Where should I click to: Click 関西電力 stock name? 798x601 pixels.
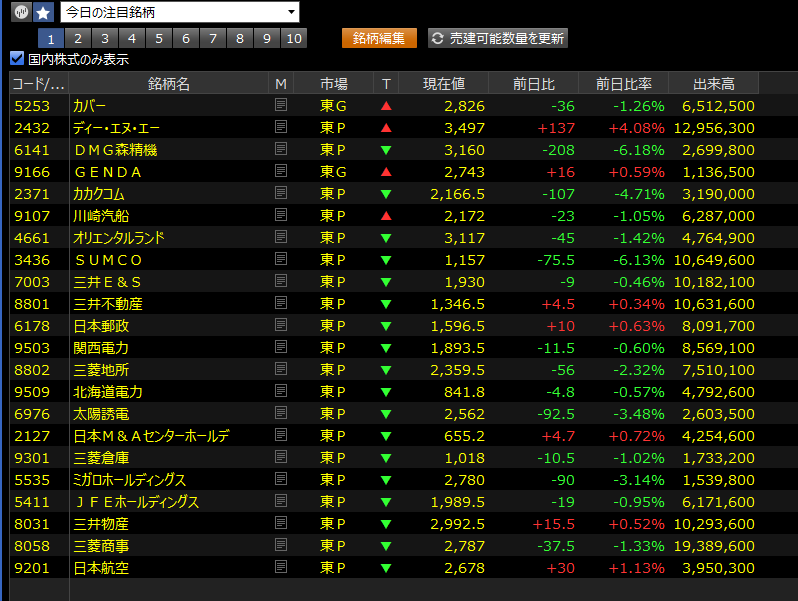click(x=101, y=348)
